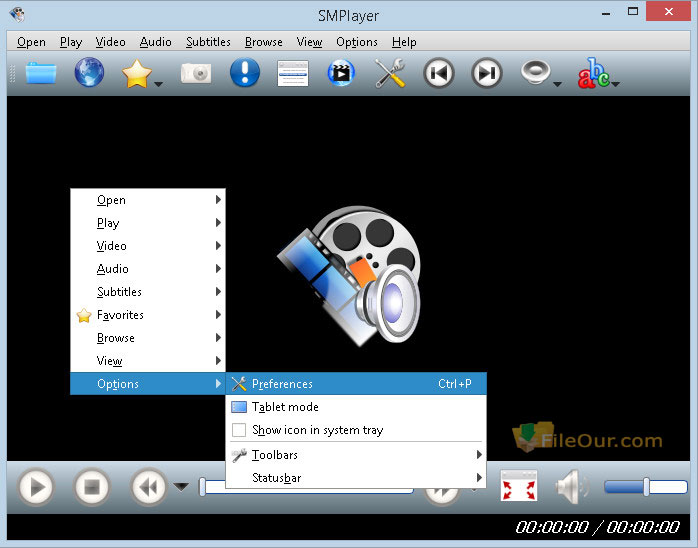The height and width of the screenshot is (548, 698).
Task: Open the Open menu in menu bar
Action: pos(31,42)
